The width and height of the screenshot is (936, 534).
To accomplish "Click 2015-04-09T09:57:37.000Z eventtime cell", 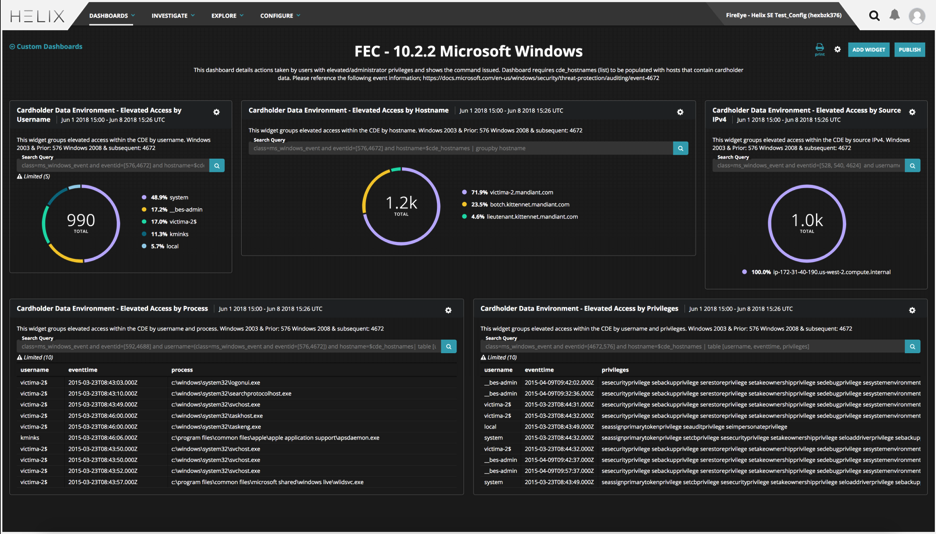I will tap(559, 471).
